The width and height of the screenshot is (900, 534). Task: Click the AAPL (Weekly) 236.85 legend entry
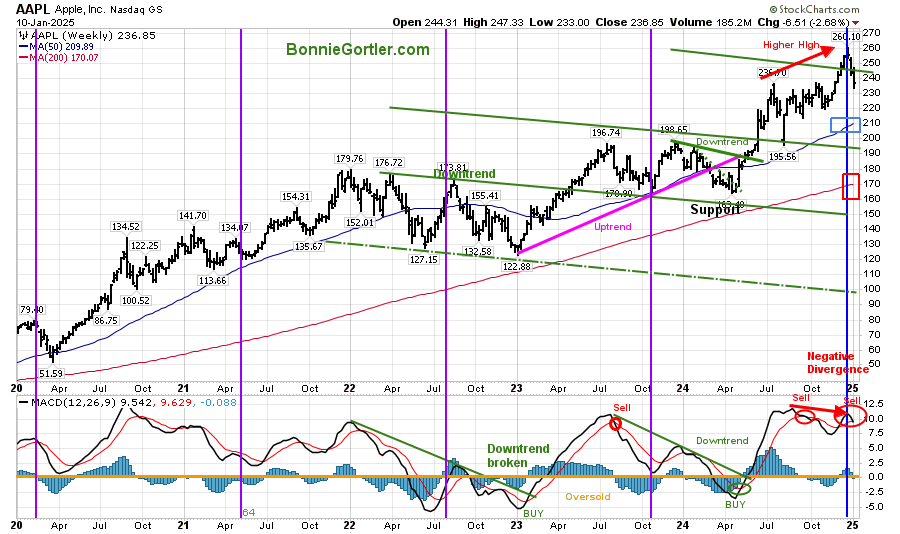click(x=86, y=35)
